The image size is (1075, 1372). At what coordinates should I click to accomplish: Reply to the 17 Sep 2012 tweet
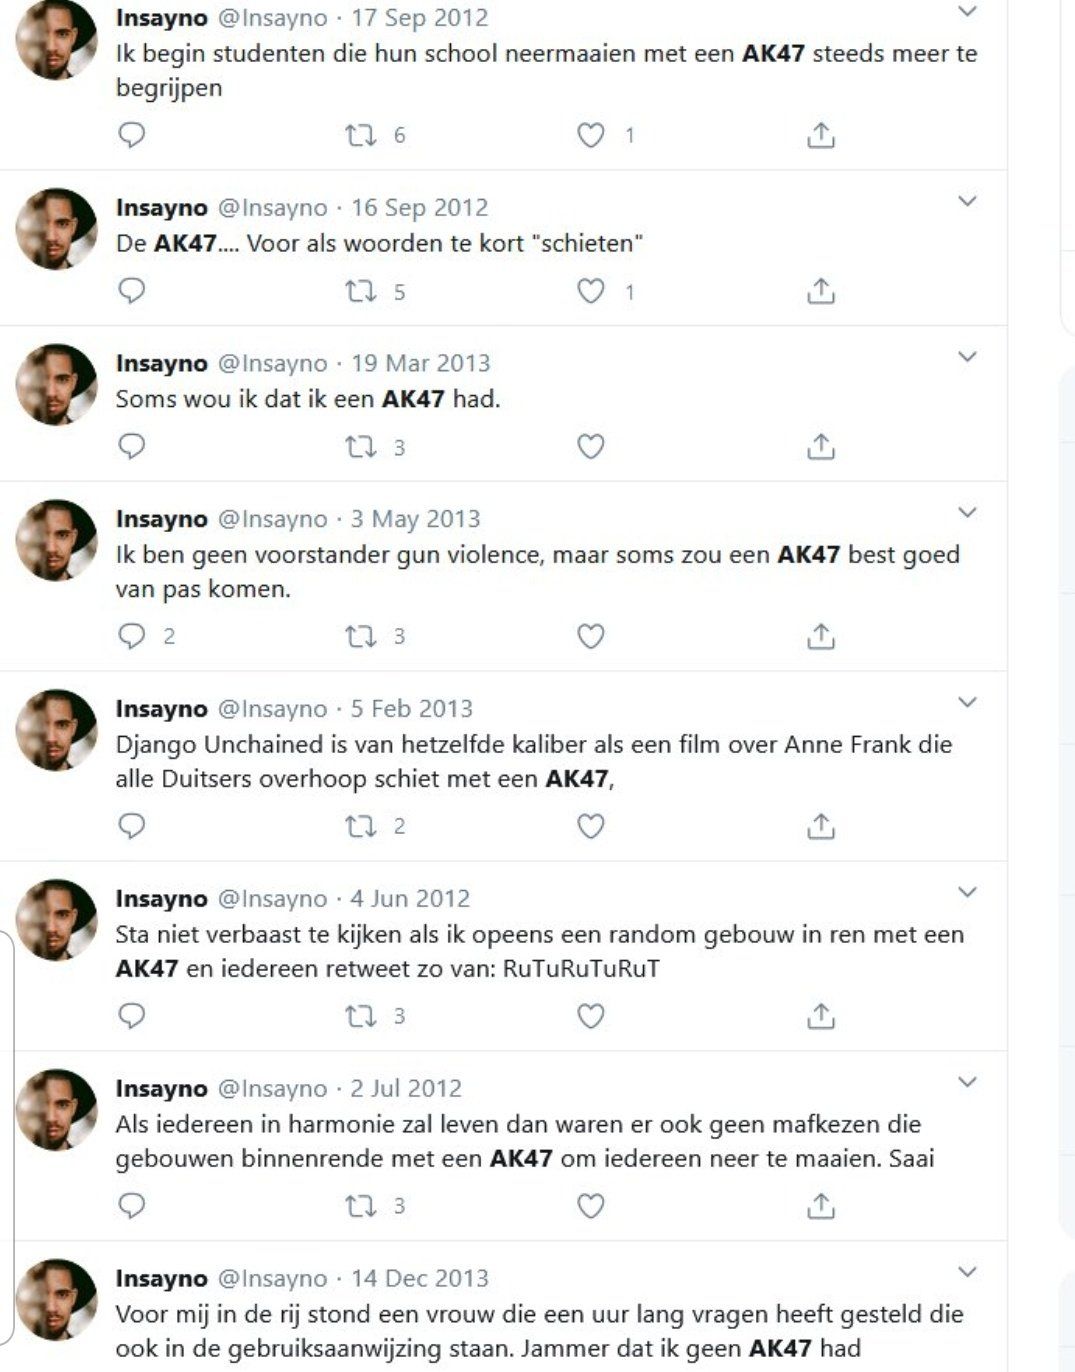(x=132, y=135)
